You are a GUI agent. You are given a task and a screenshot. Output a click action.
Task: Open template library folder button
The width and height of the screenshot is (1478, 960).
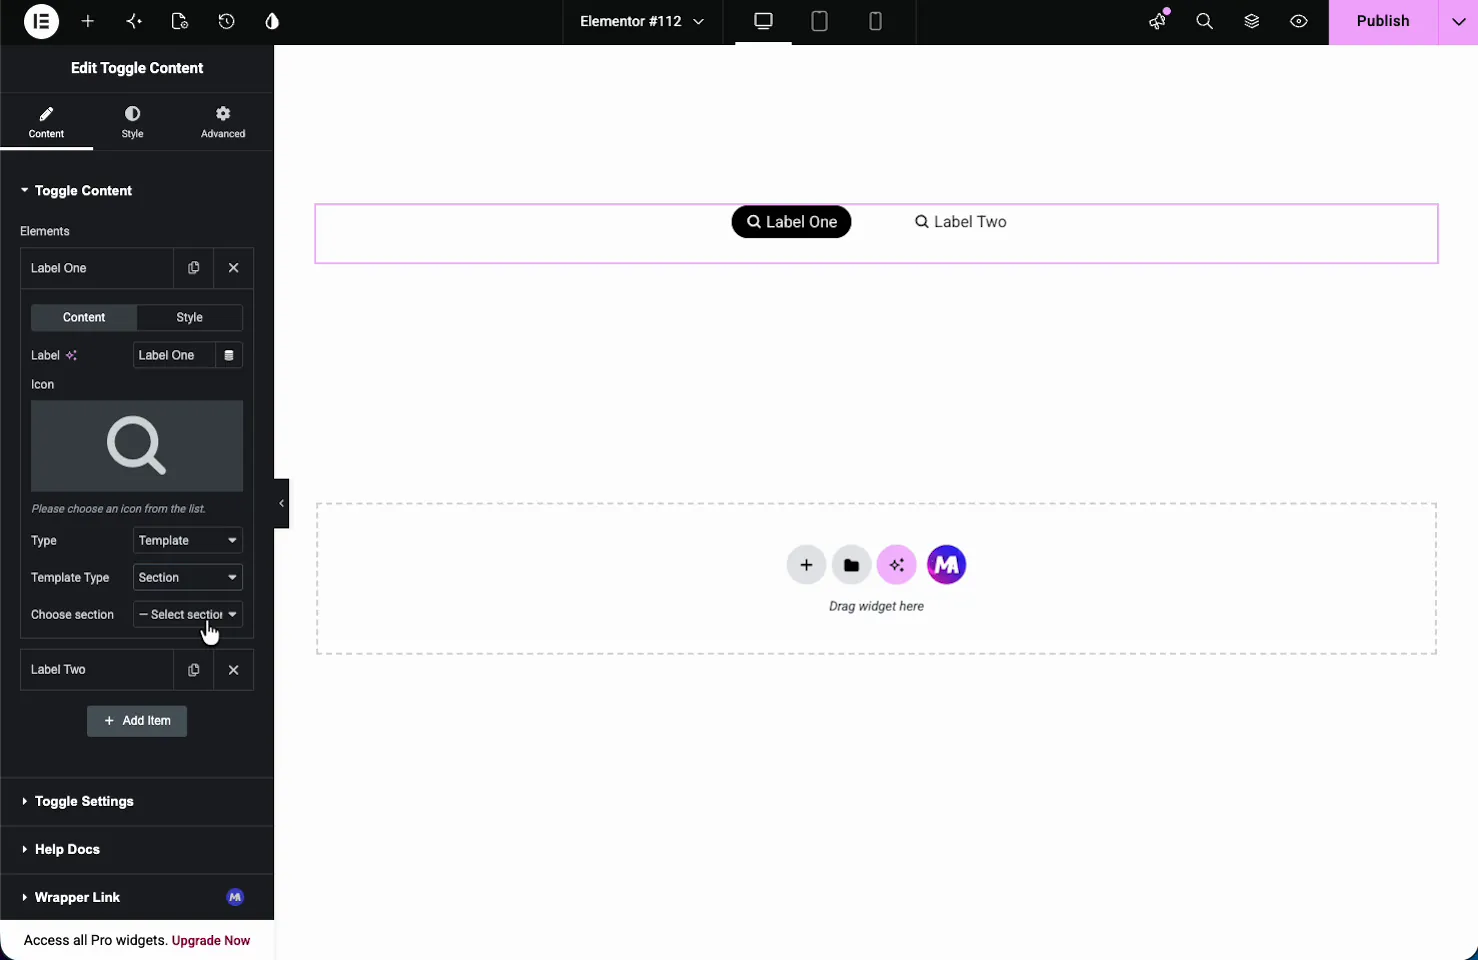(x=851, y=565)
